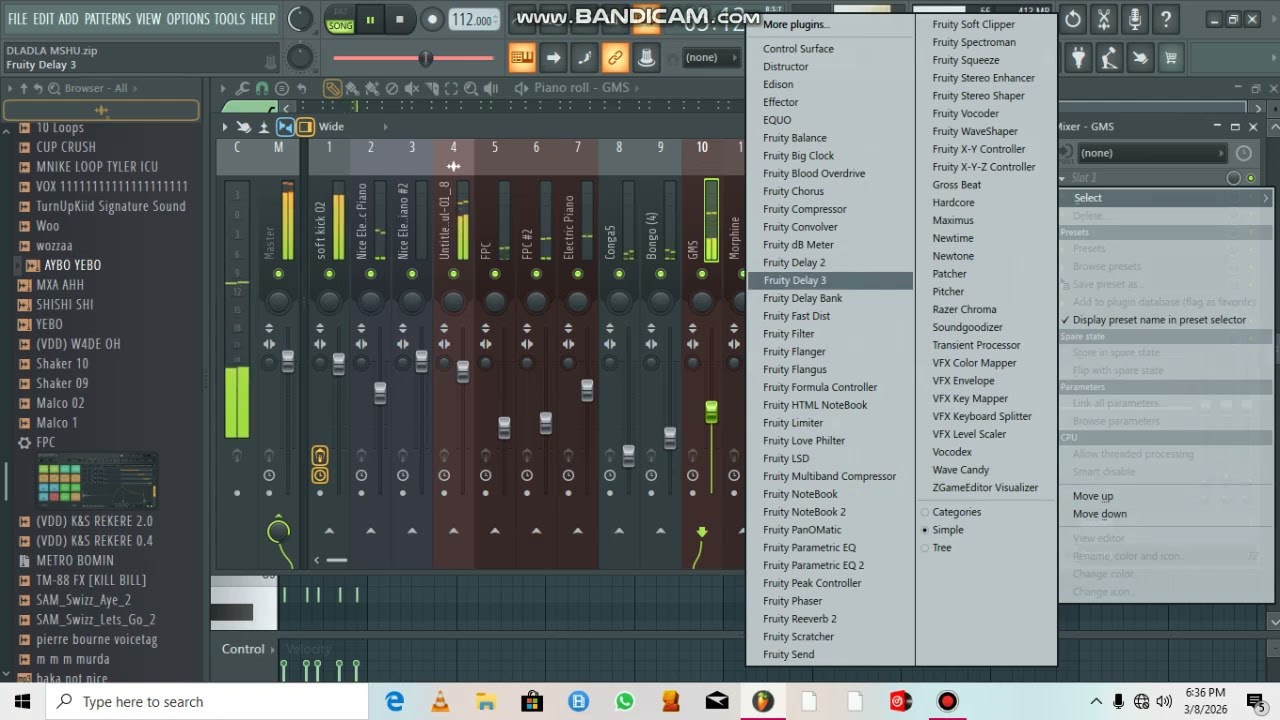Screen dimensions: 1280x720
Task: Click Move down in the slot menu
Action: coord(1100,514)
